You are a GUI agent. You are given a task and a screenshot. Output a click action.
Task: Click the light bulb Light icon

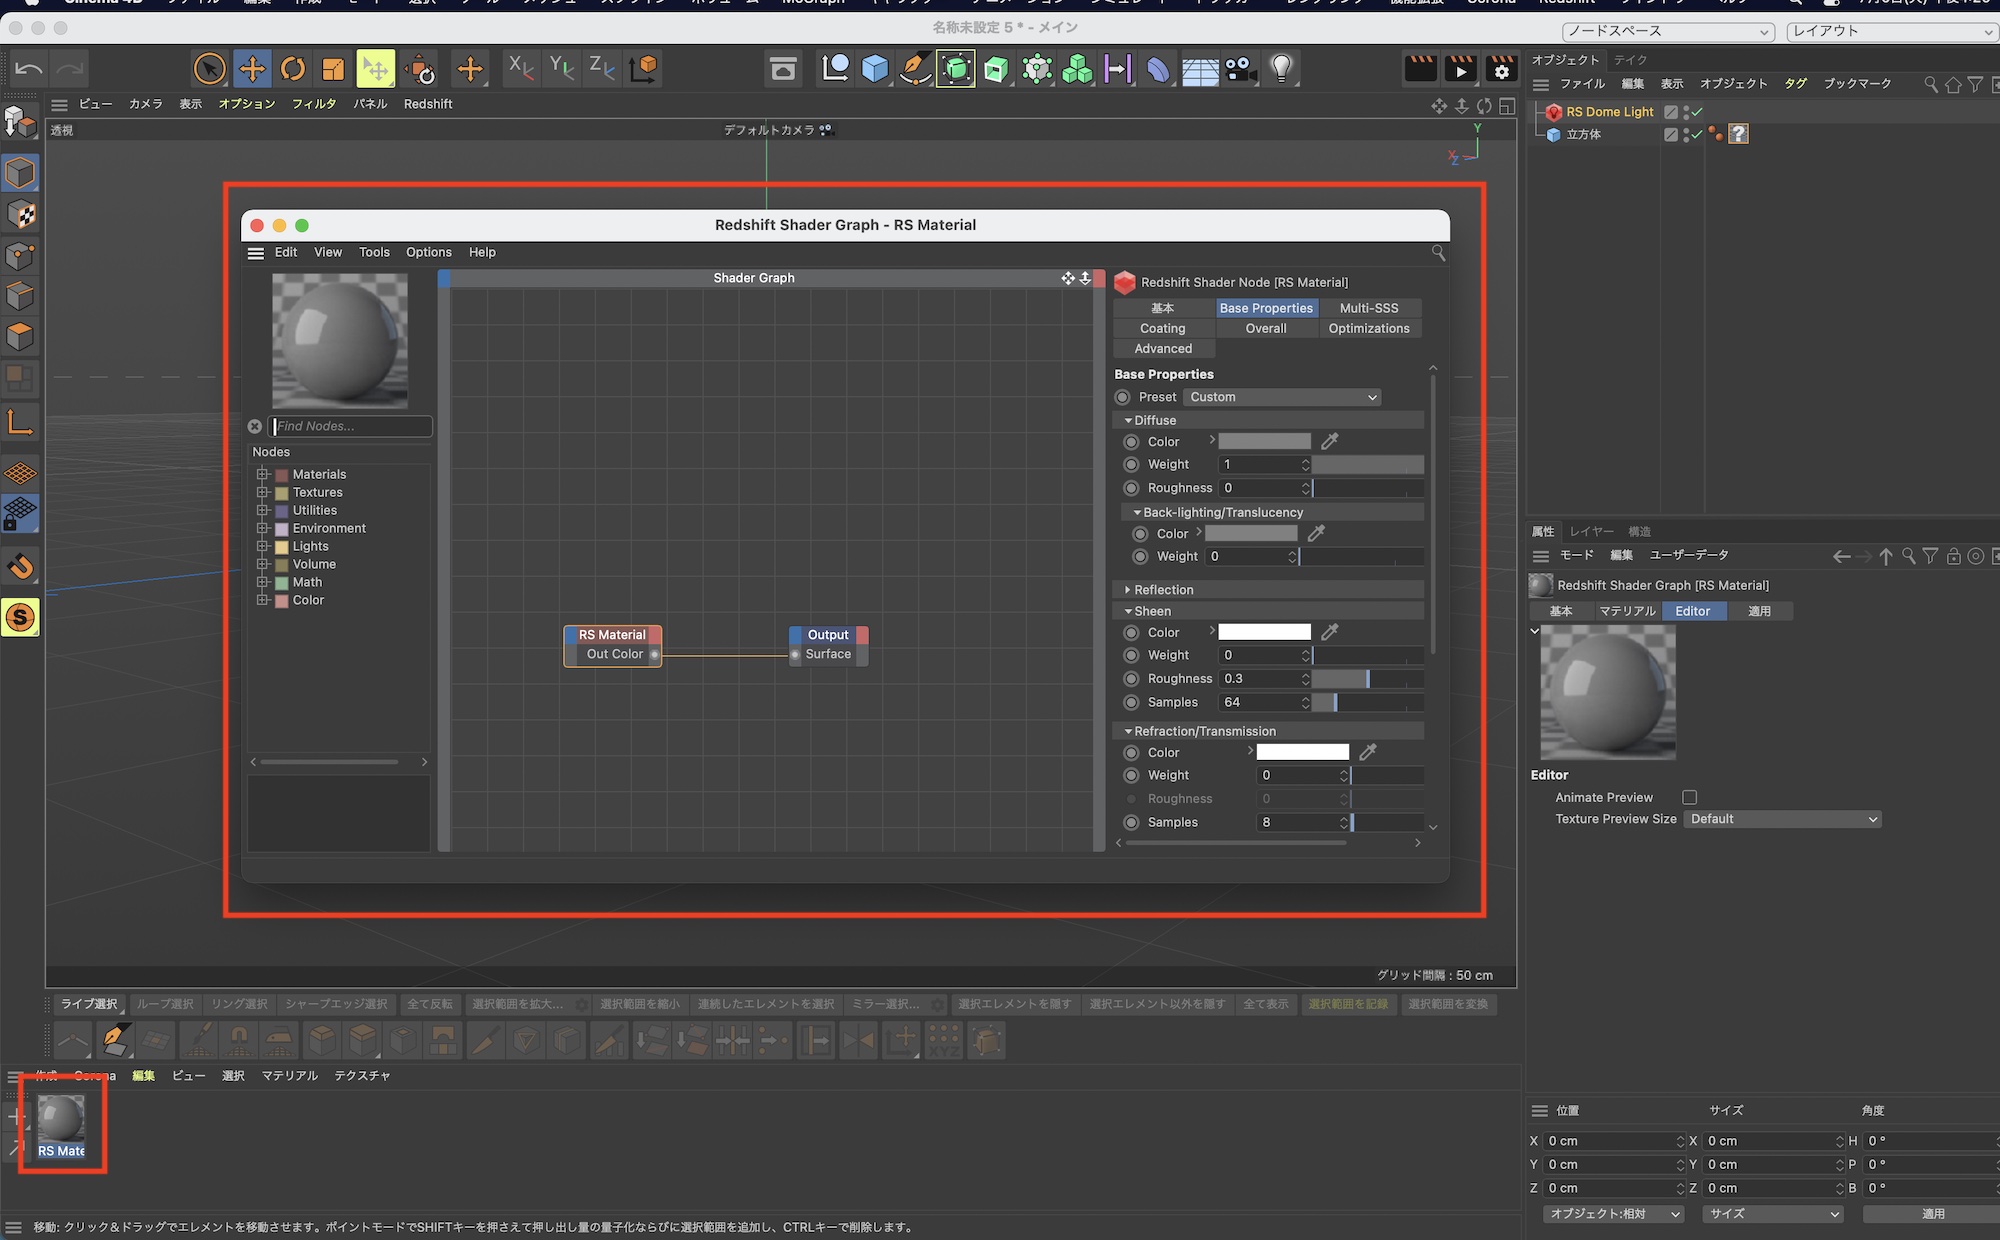(1281, 69)
